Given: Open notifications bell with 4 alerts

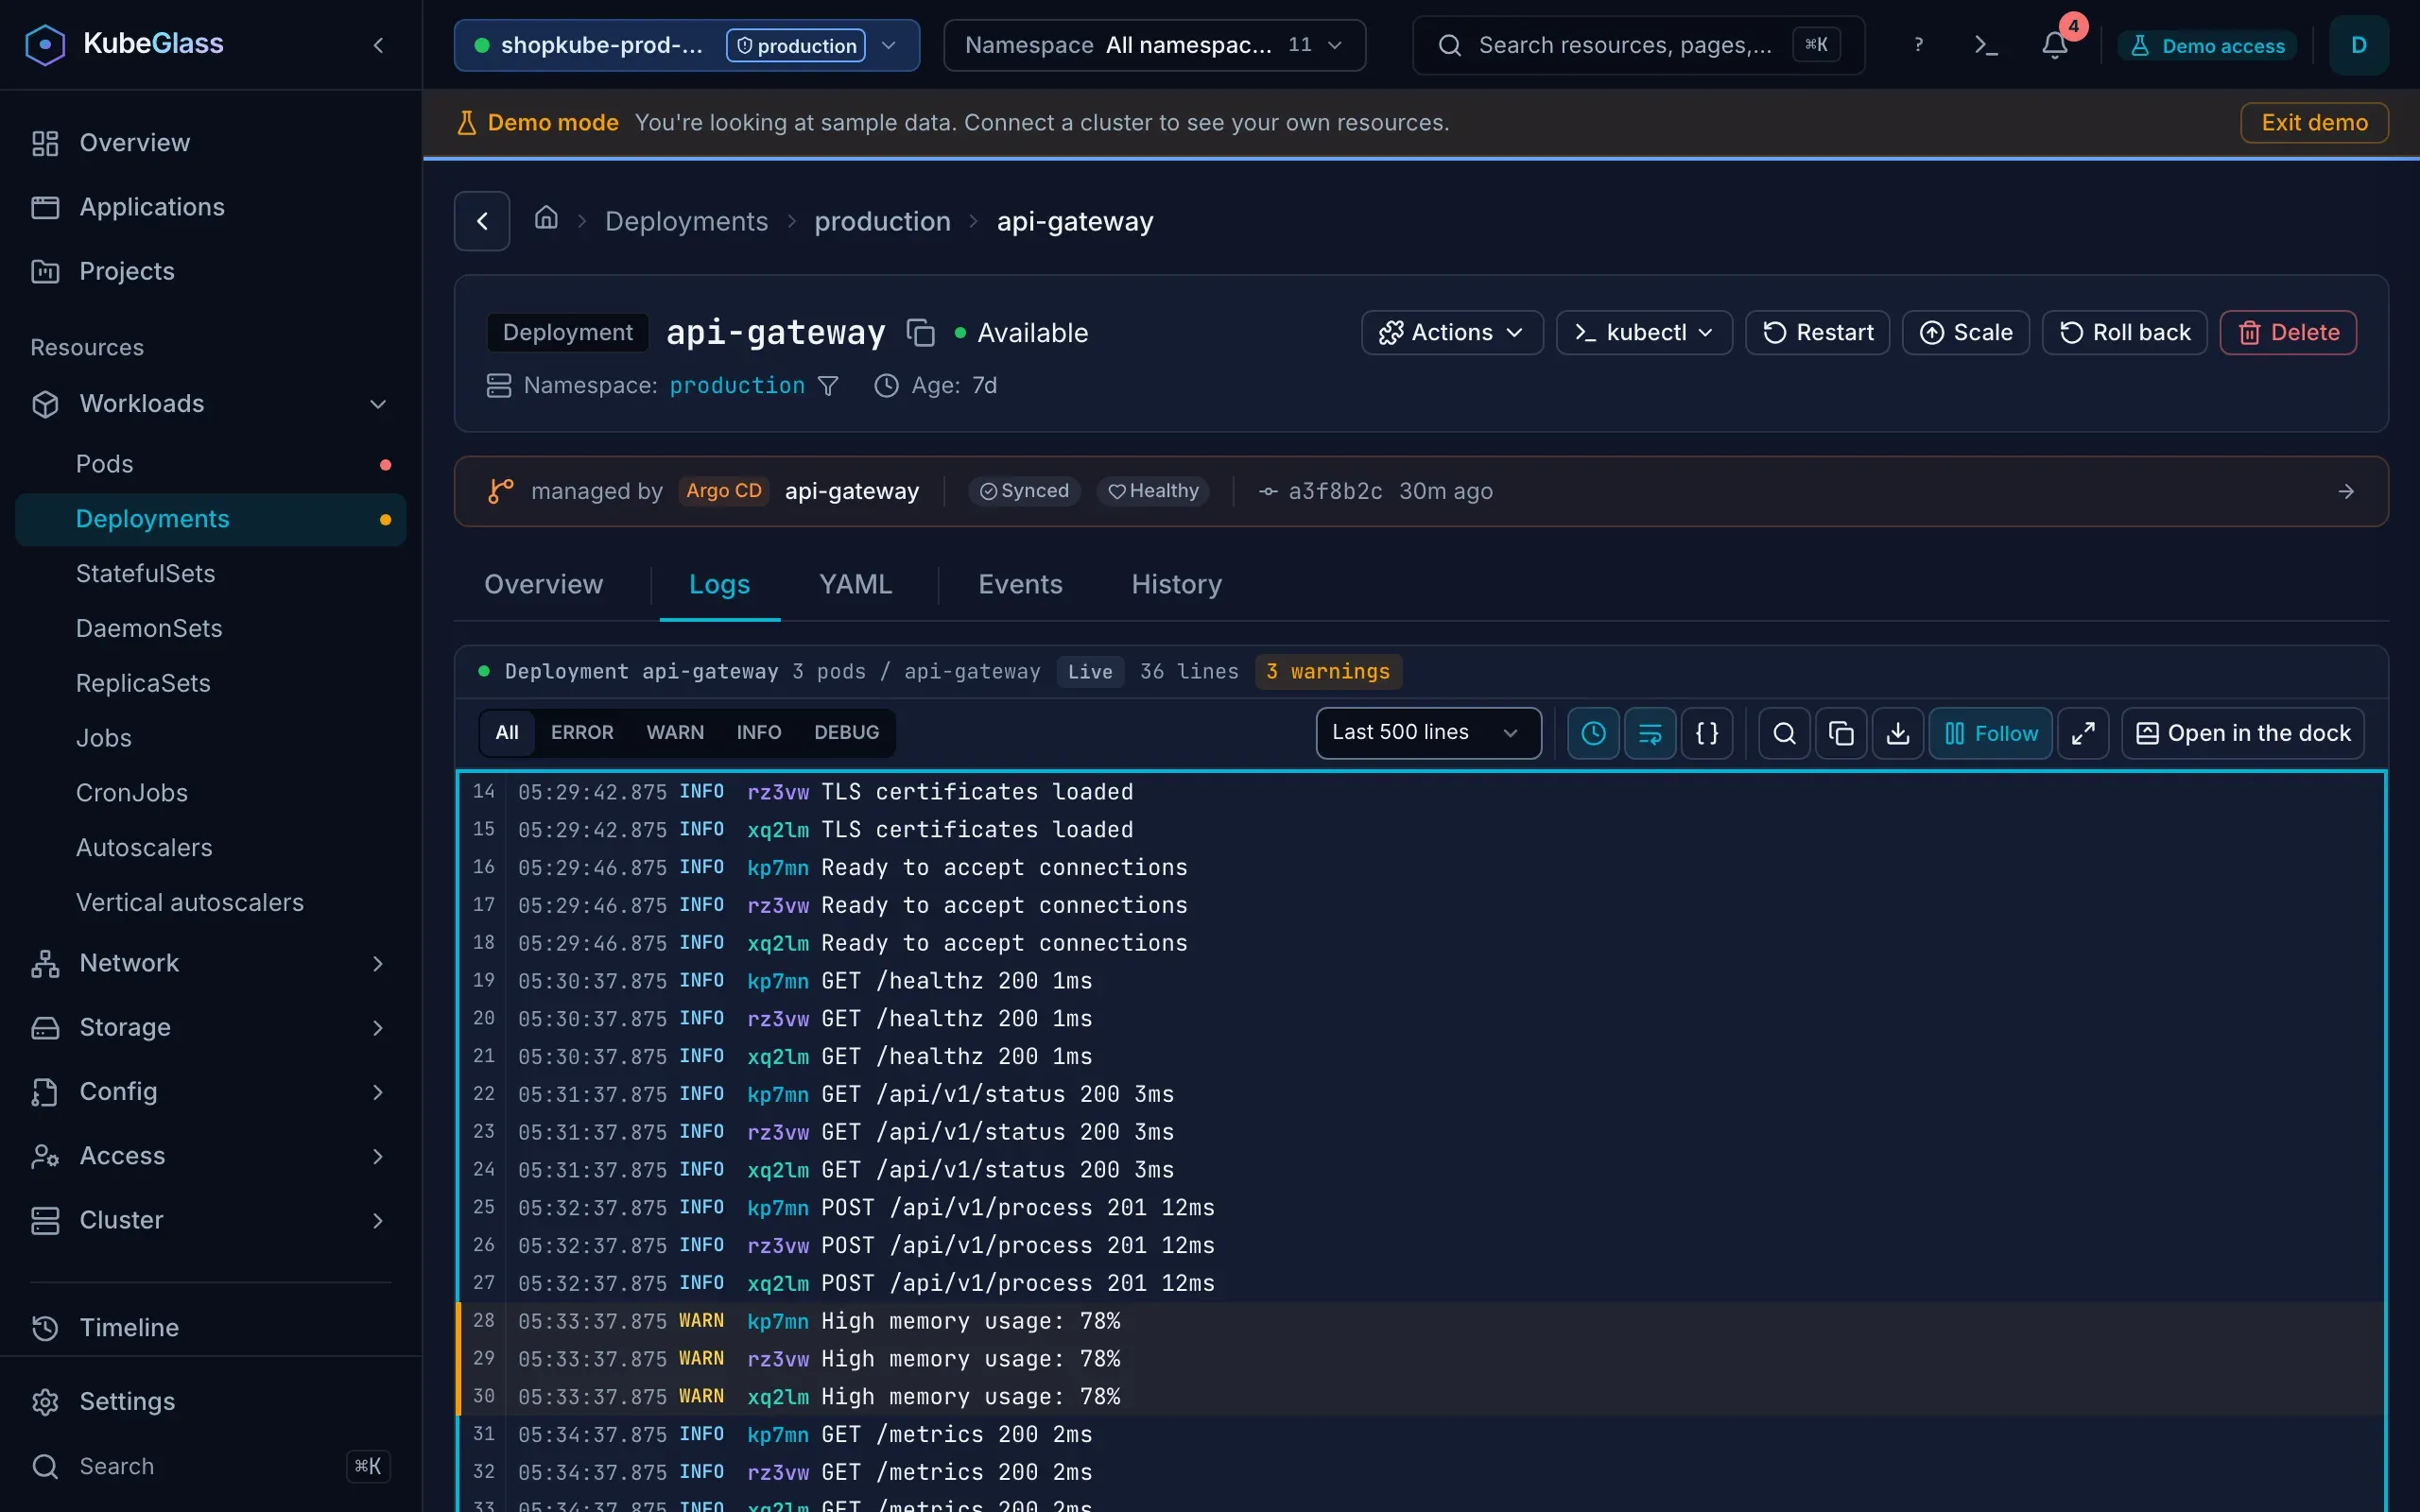Looking at the screenshot, I should tap(2055, 45).
